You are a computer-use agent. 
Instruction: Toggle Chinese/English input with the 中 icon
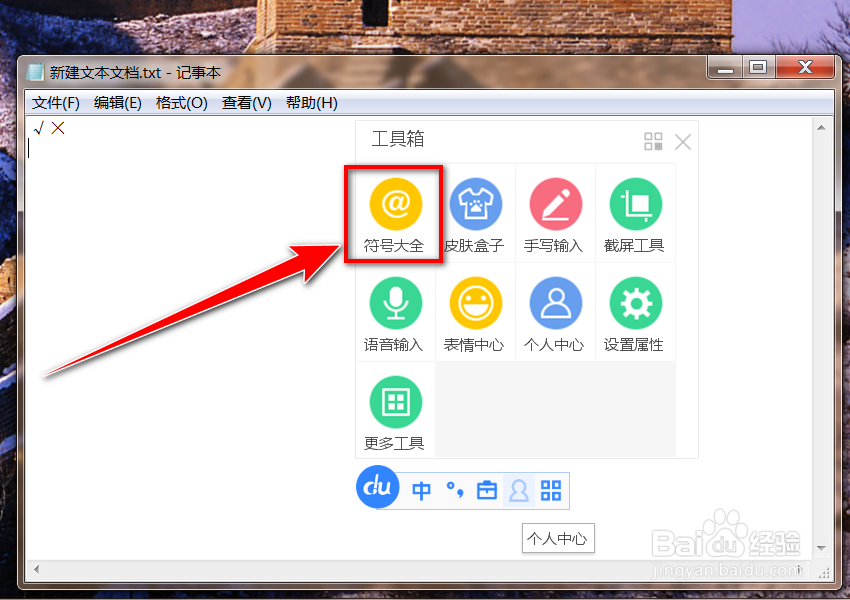(421, 490)
